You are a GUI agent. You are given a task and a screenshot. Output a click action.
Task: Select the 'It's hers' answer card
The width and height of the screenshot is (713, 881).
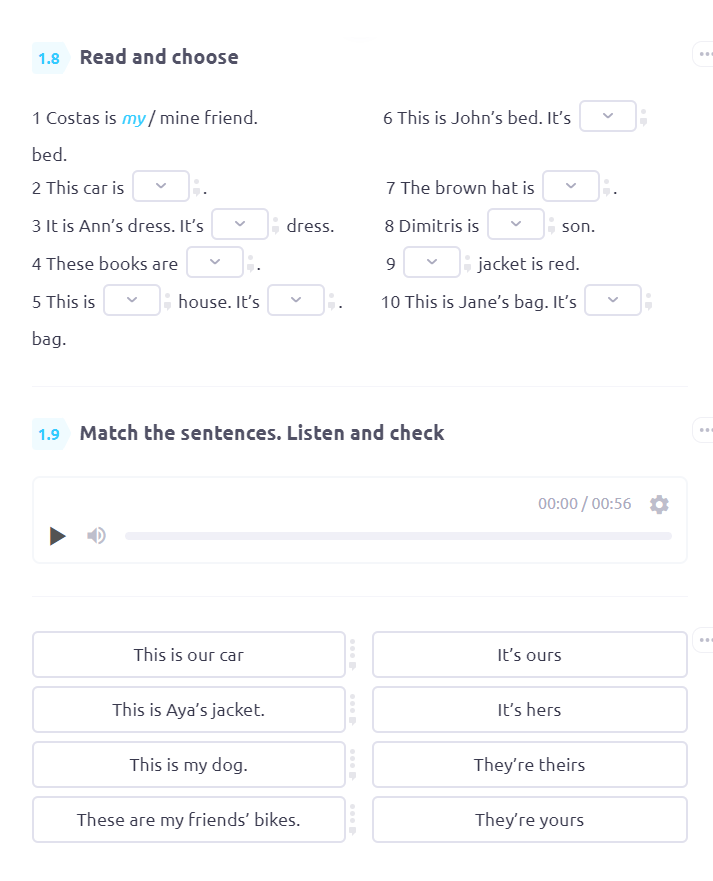coord(530,710)
